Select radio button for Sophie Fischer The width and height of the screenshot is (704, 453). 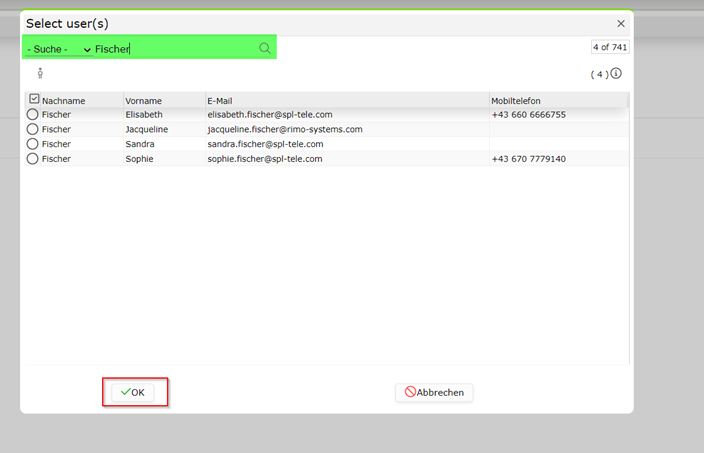(32, 159)
